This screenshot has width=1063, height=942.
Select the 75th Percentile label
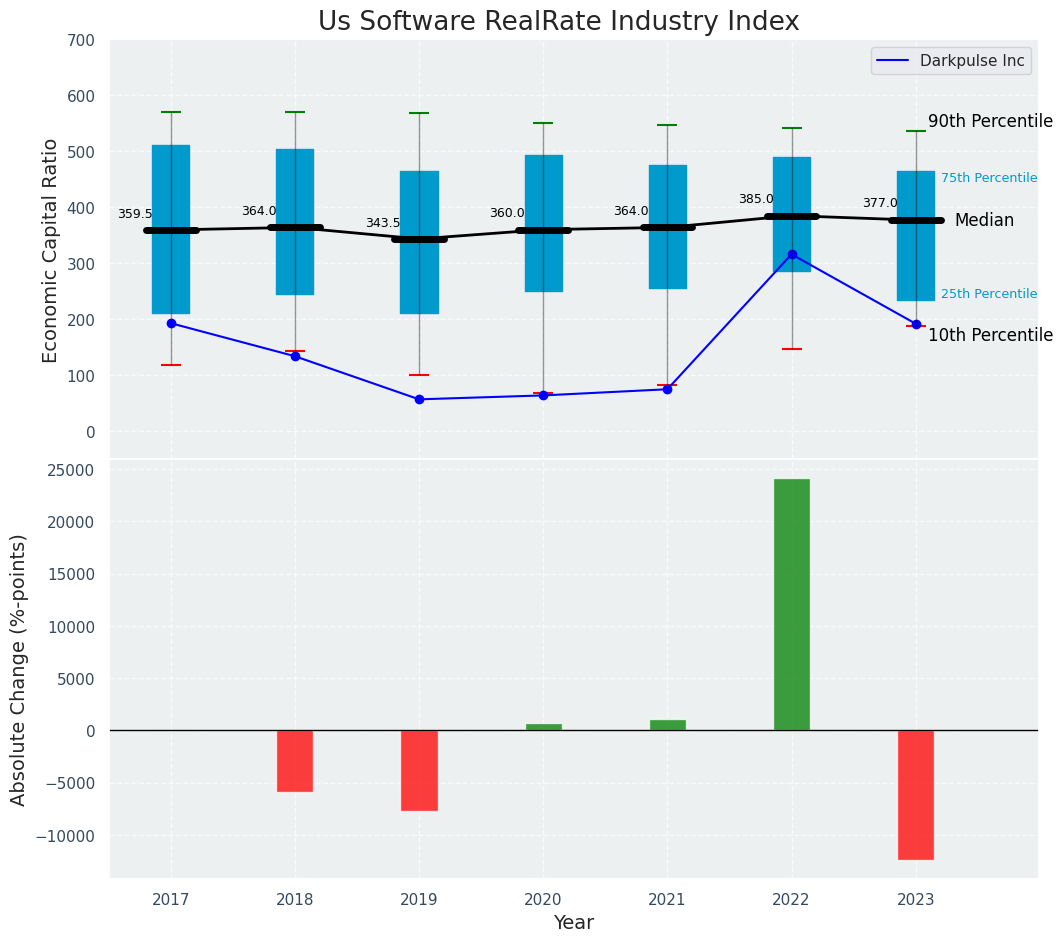(988, 178)
